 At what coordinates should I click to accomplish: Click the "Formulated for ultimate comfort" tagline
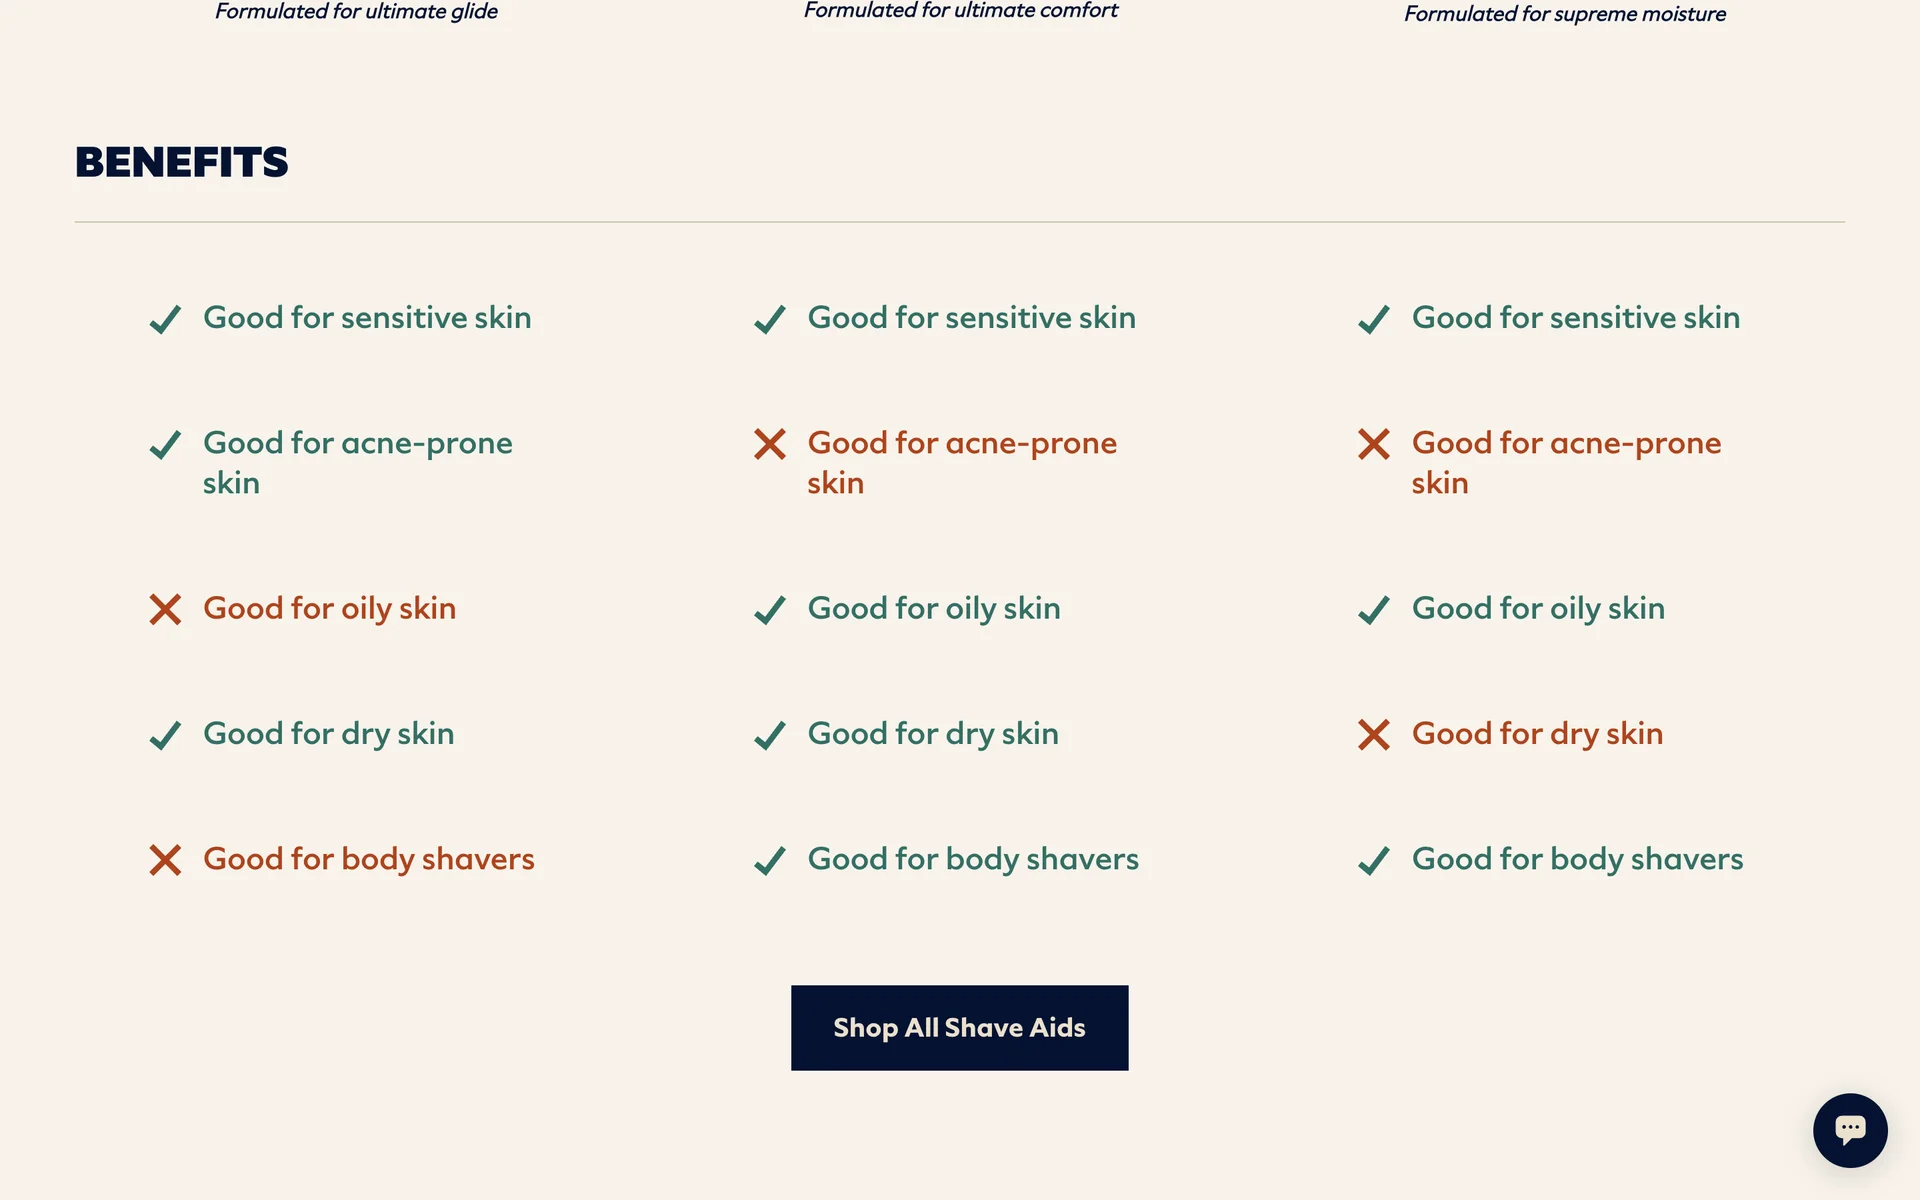click(960, 11)
